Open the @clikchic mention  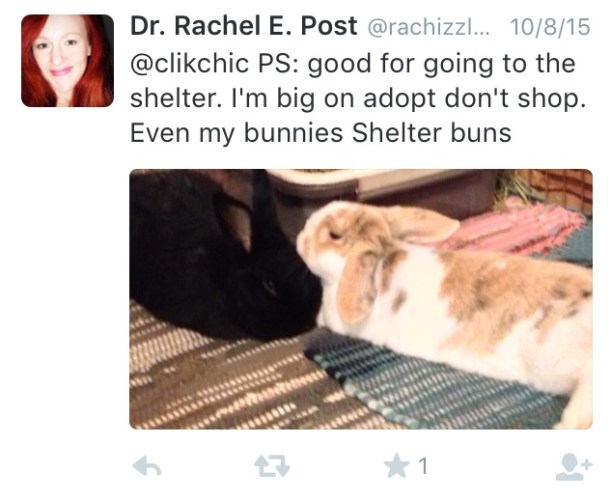189,63
